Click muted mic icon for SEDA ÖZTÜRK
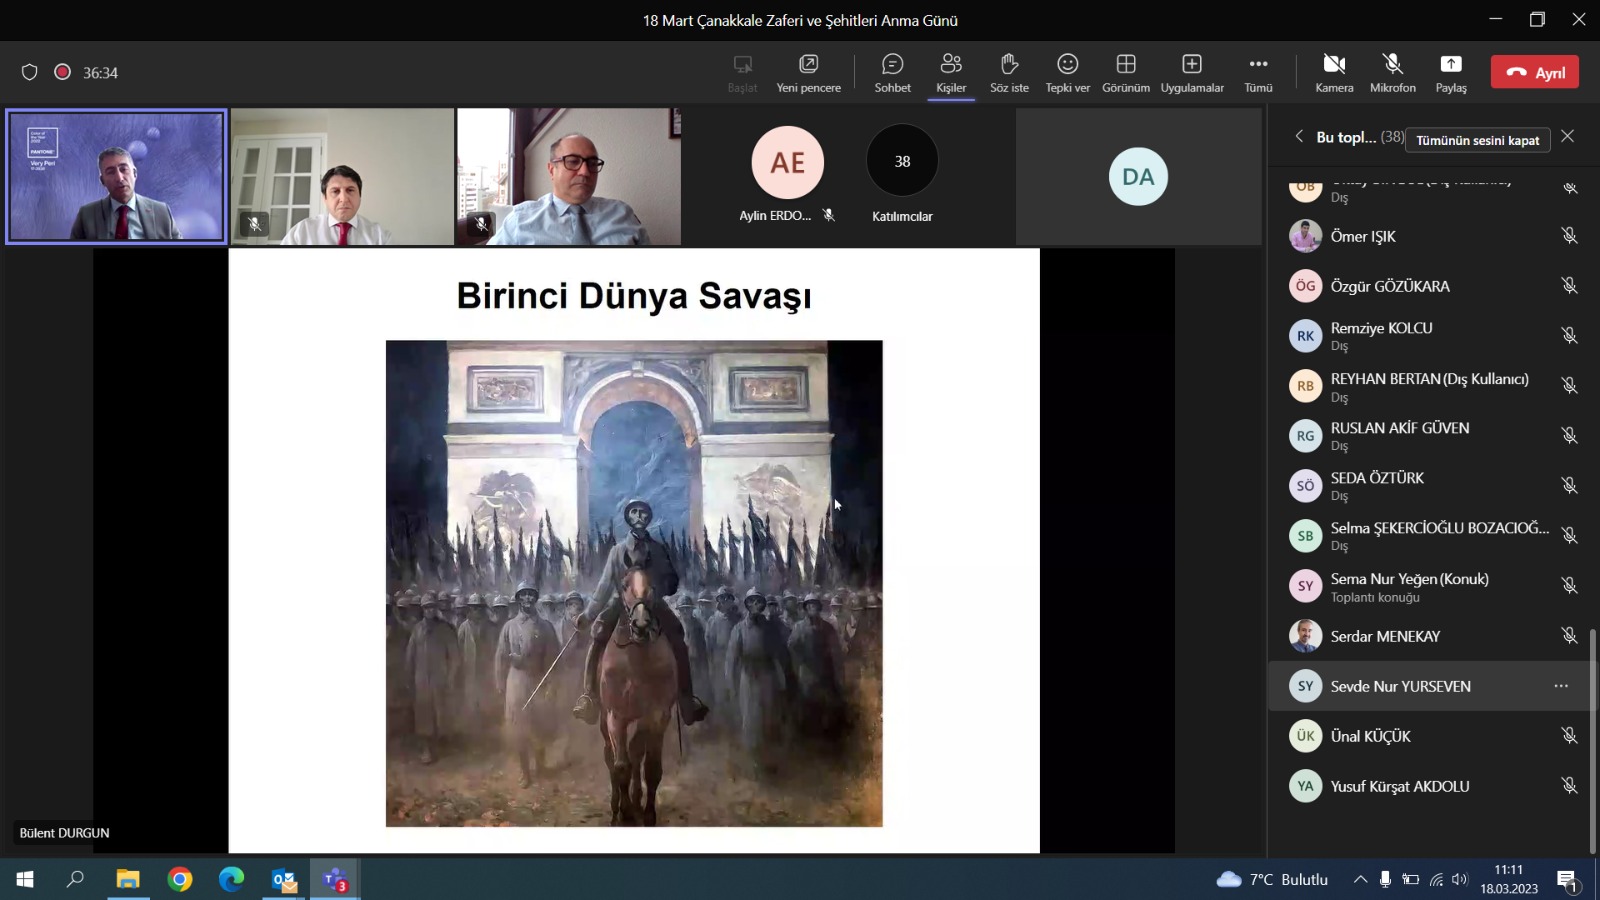The height and width of the screenshot is (900, 1600). [x=1569, y=486]
